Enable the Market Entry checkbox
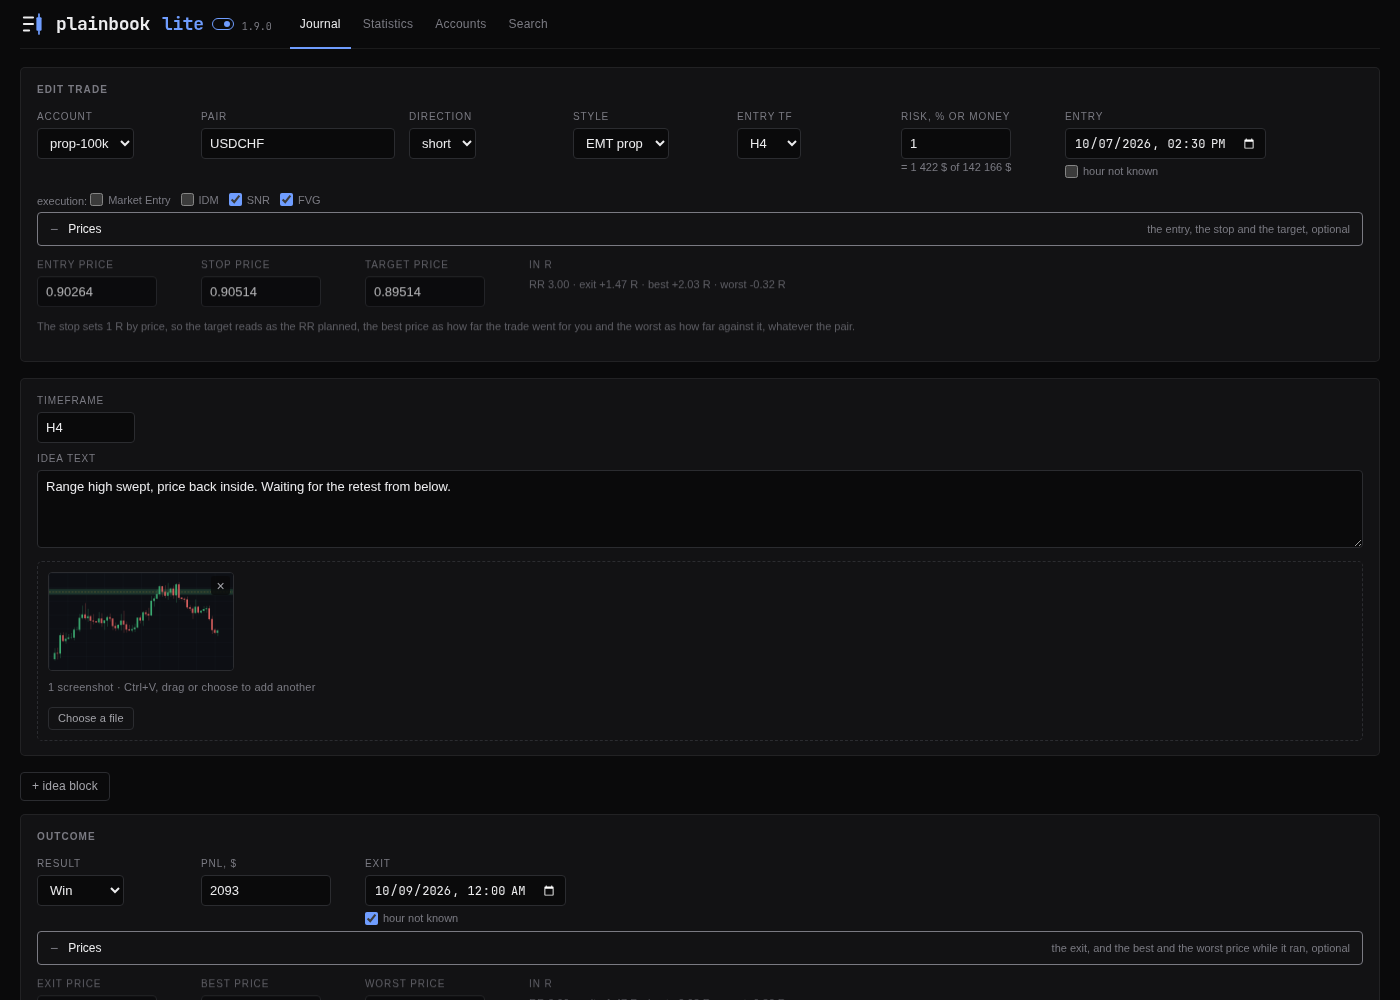The width and height of the screenshot is (1400, 1000). [97, 199]
